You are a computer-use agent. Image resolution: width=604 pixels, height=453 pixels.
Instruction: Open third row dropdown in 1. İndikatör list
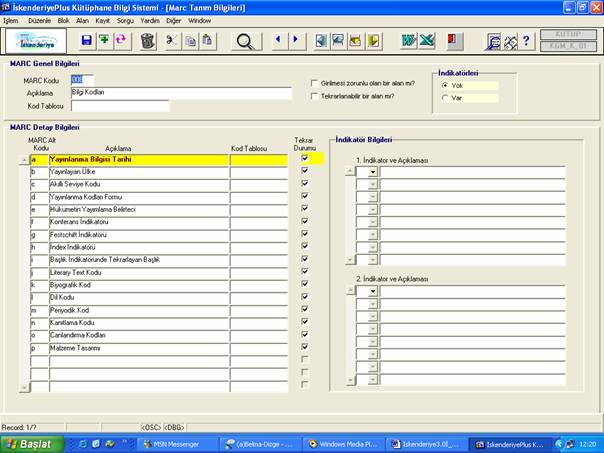(x=372, y=197)
